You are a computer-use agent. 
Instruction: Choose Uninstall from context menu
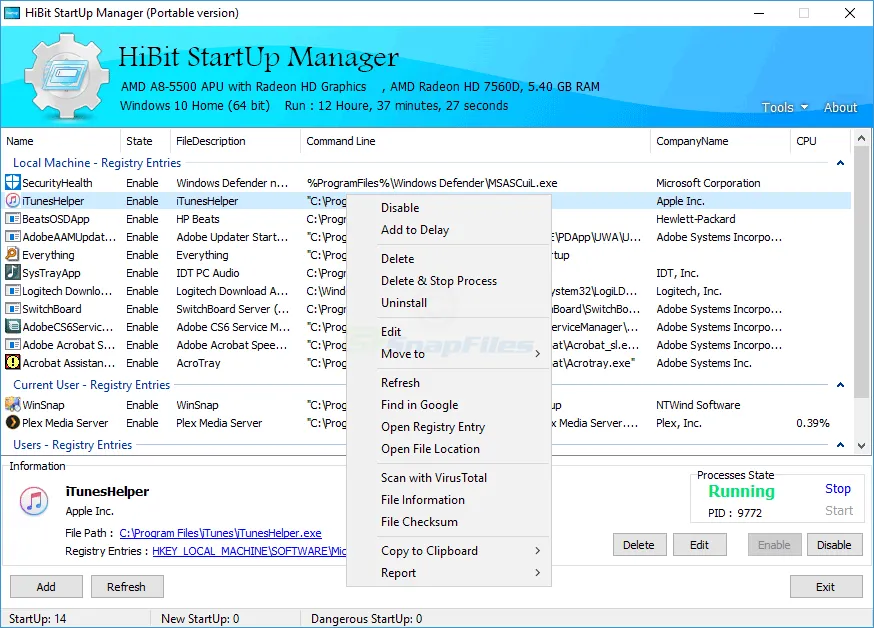[x=449, y=303]
